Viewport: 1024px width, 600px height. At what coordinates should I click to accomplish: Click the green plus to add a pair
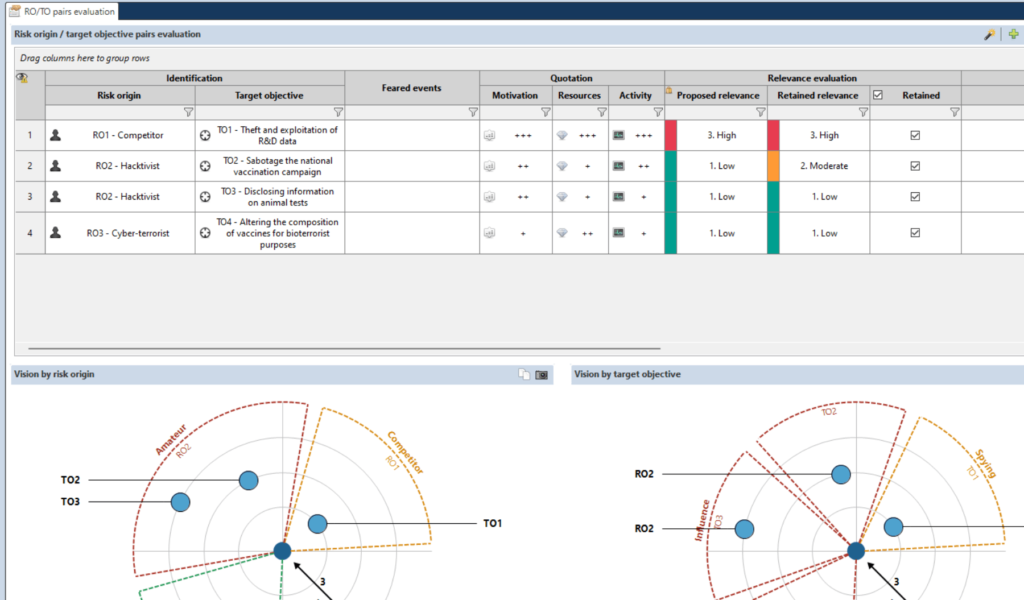point(1013,33)
